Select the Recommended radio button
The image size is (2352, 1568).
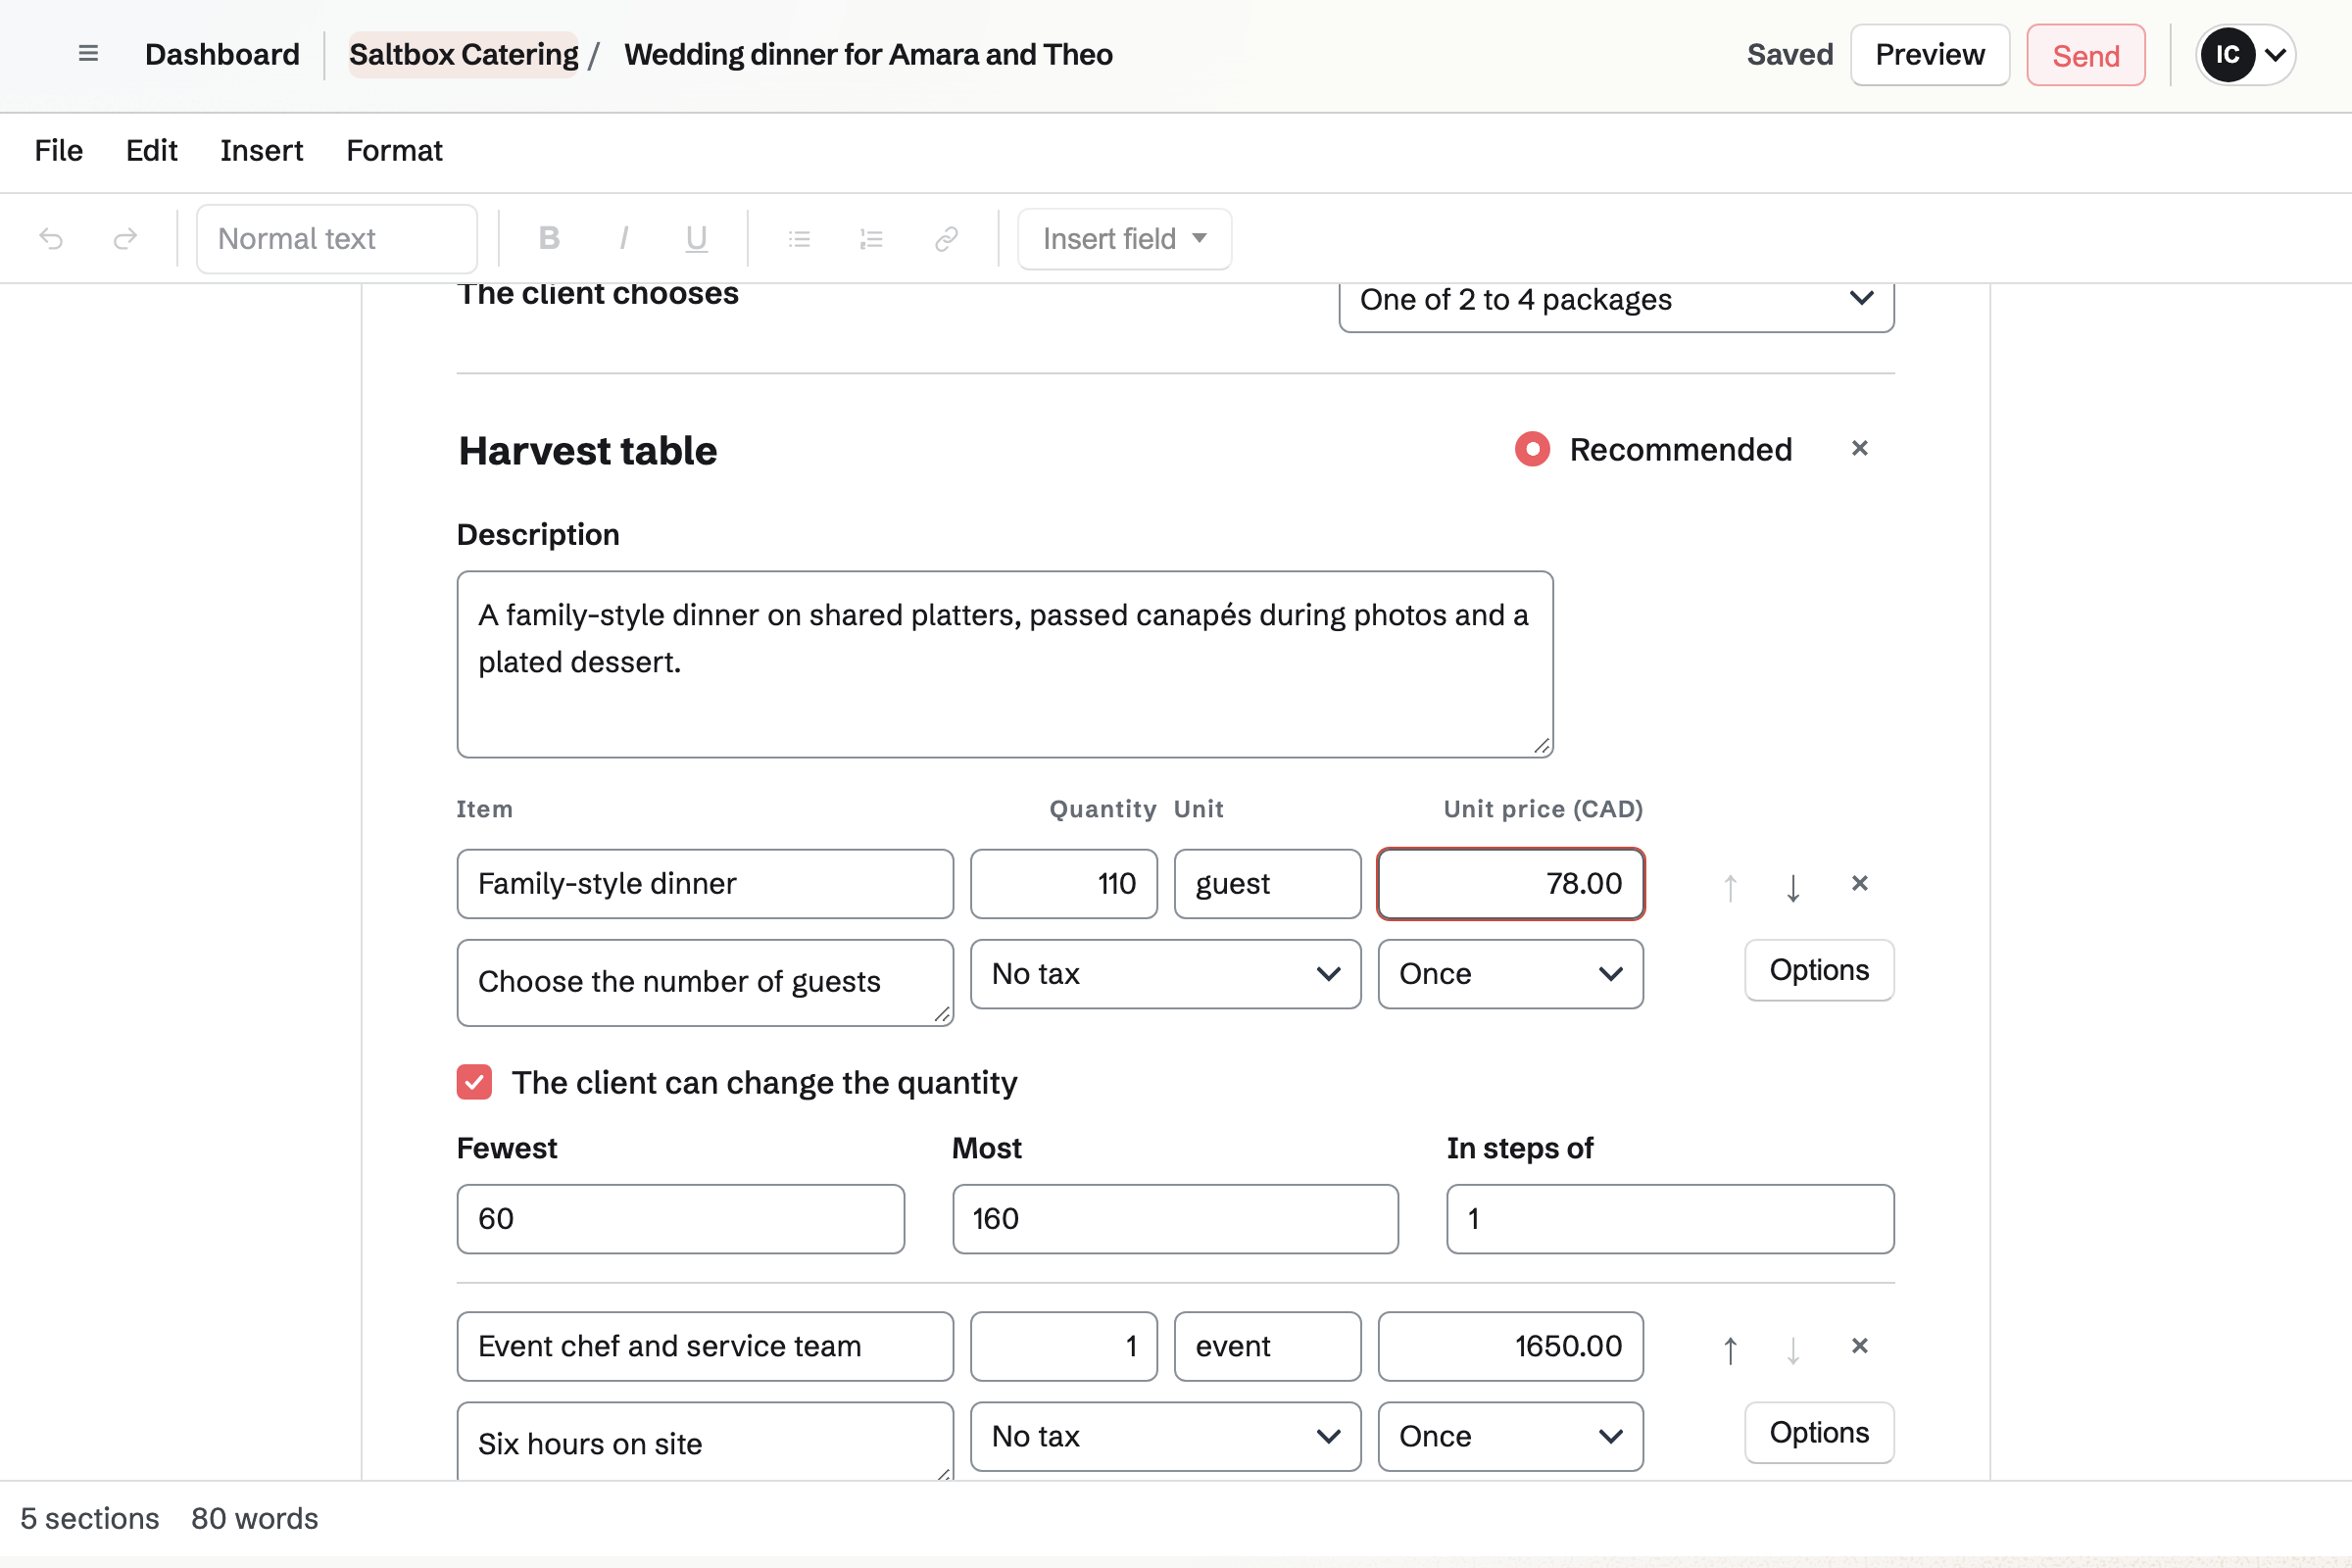1532,449
